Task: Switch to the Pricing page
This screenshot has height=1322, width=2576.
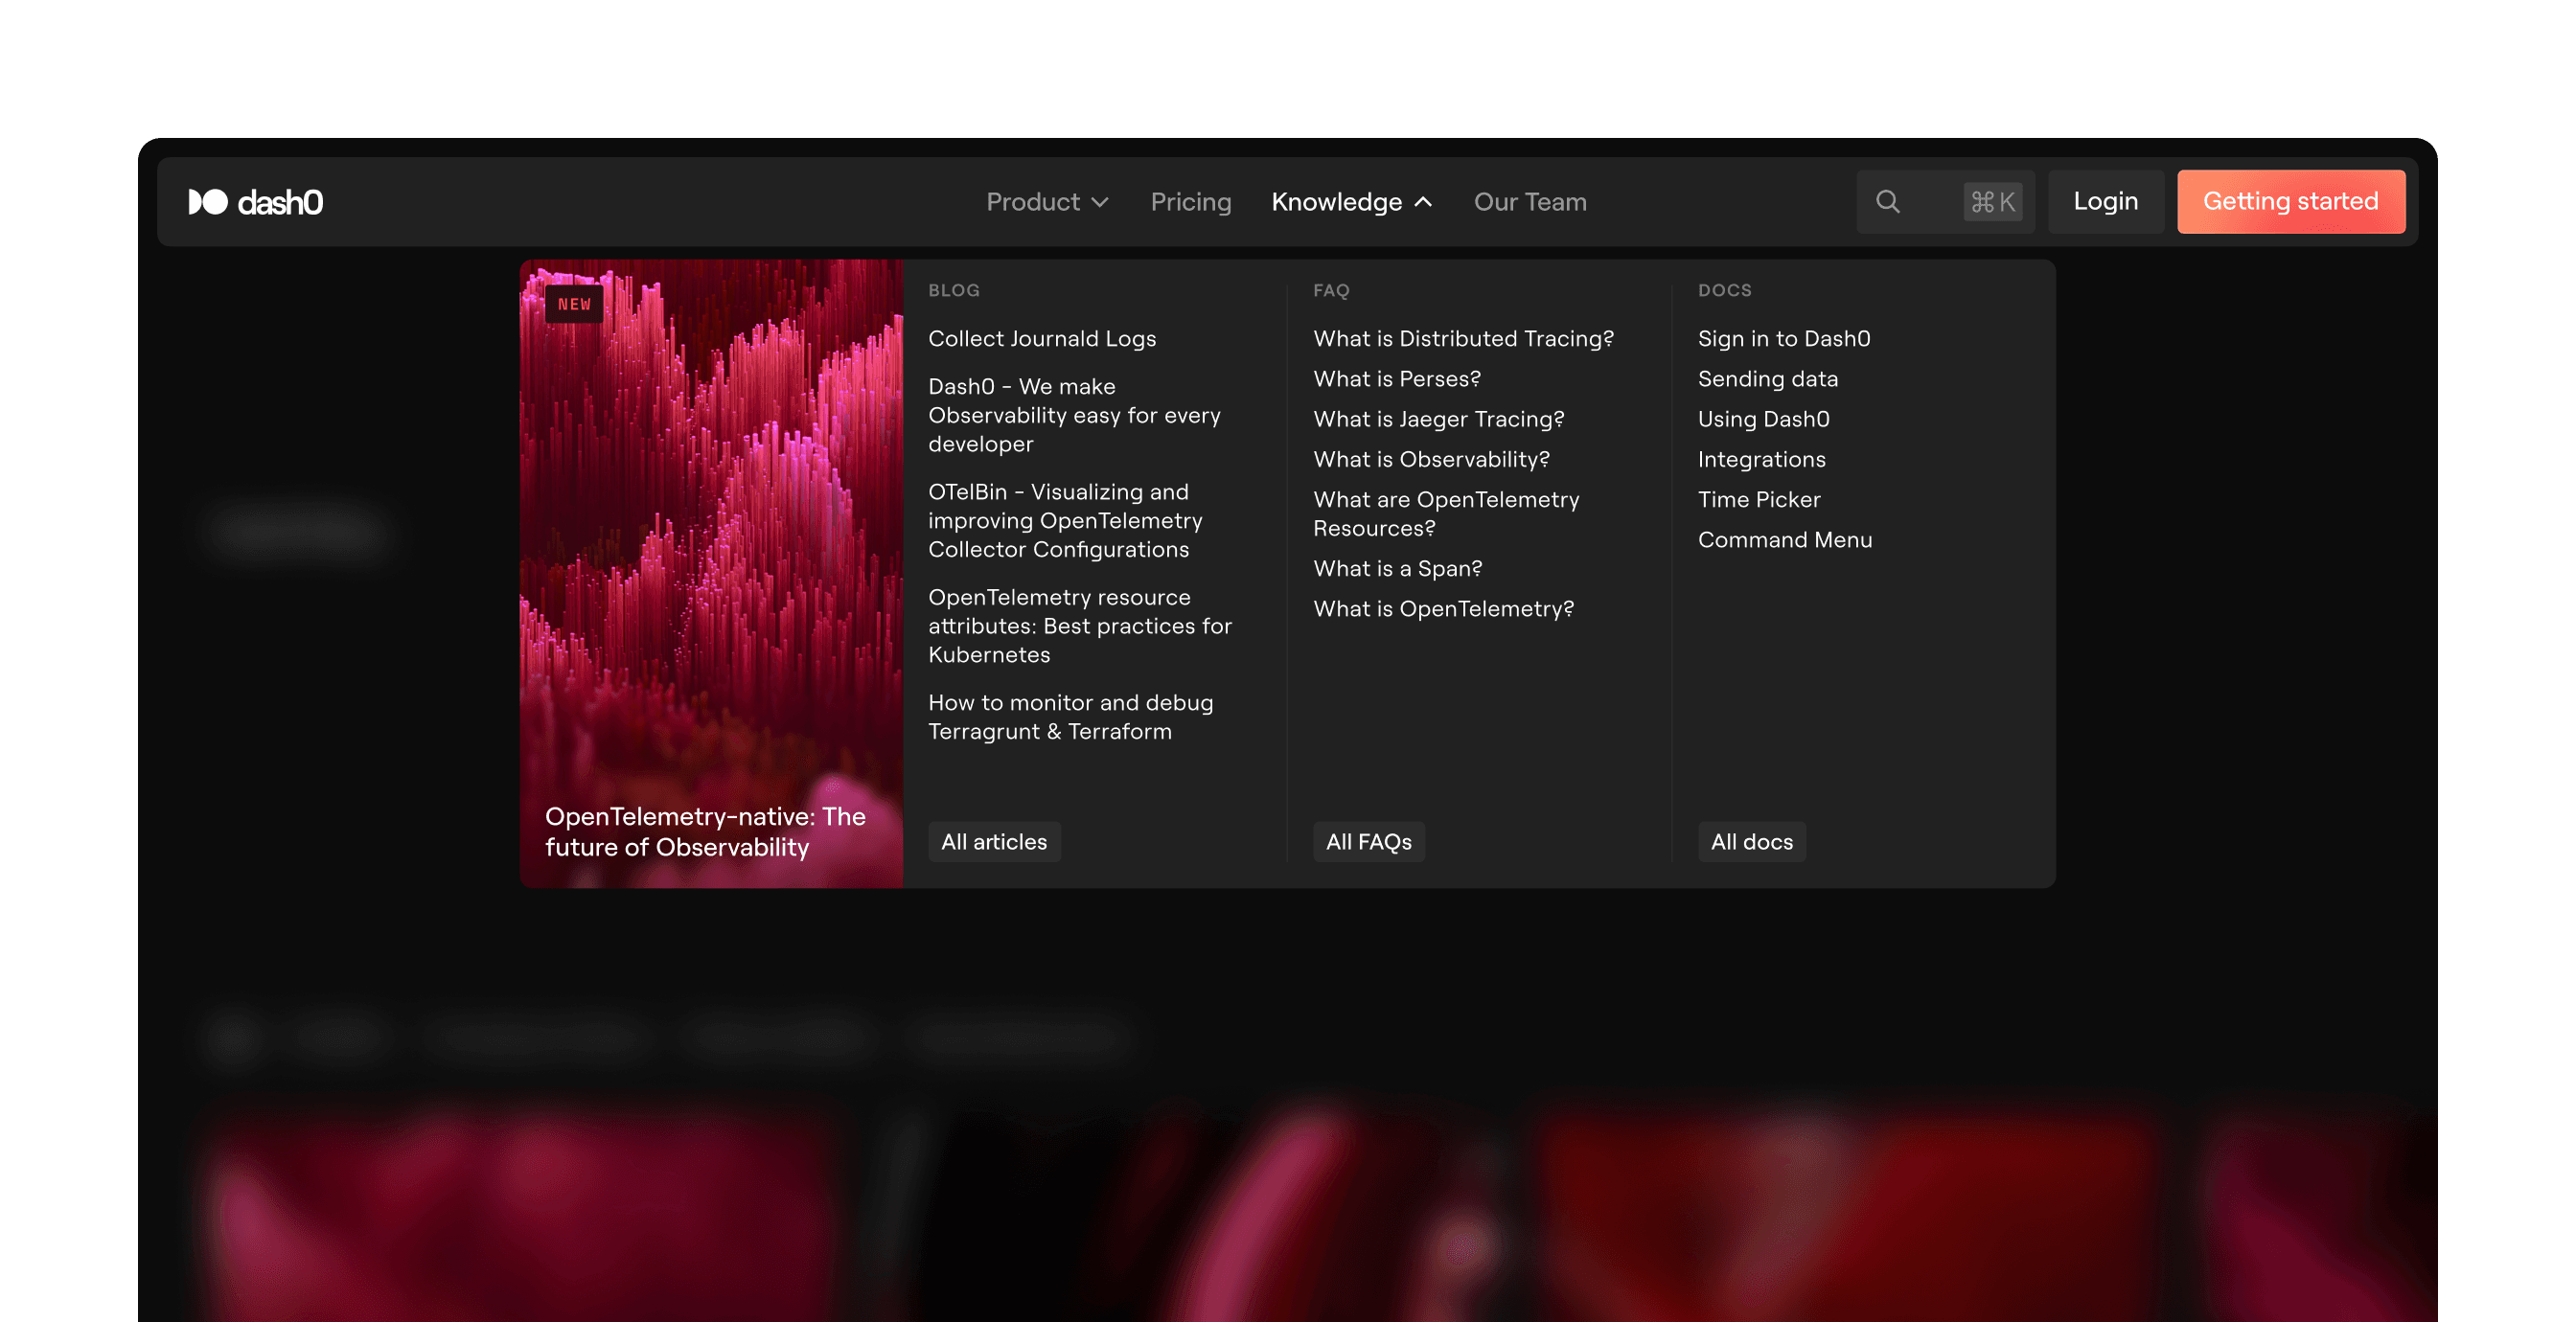Action: (1191, 201)
